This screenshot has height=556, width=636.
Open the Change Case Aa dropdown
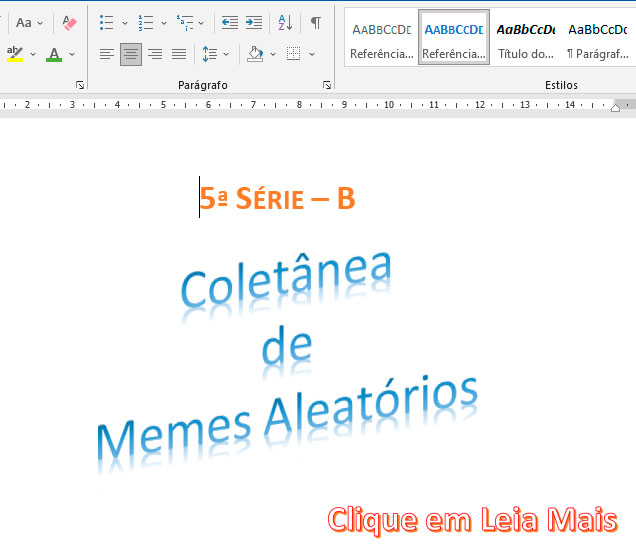(x=30, y=22)
